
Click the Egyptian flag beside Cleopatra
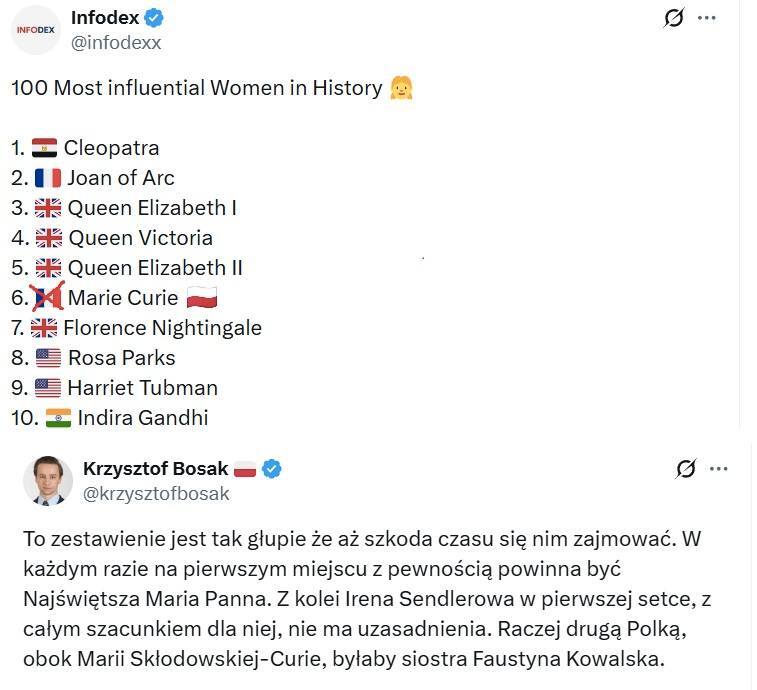point(44,148)
